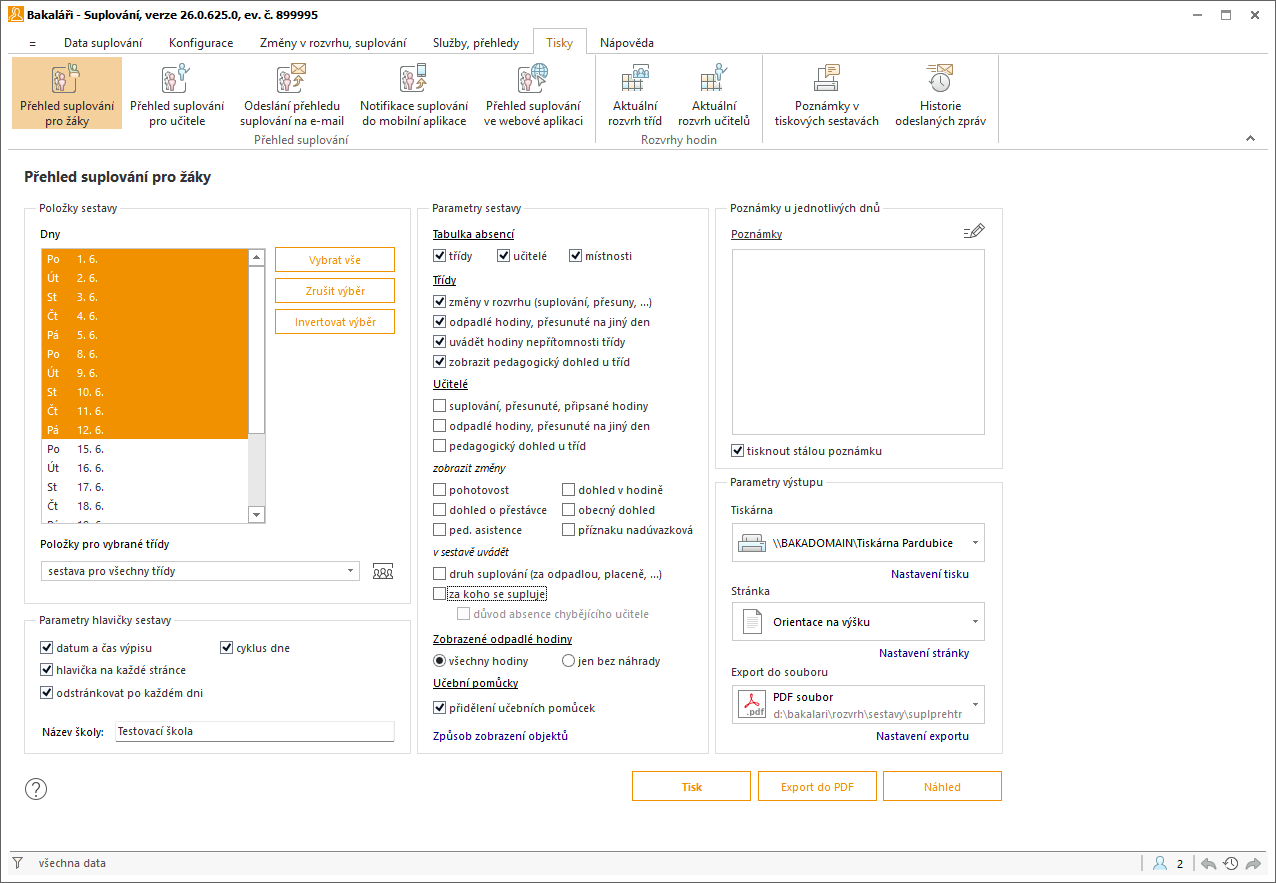Open the Tiskárna printer dropdown
The image size is (1276, 883).
[858, 543]
